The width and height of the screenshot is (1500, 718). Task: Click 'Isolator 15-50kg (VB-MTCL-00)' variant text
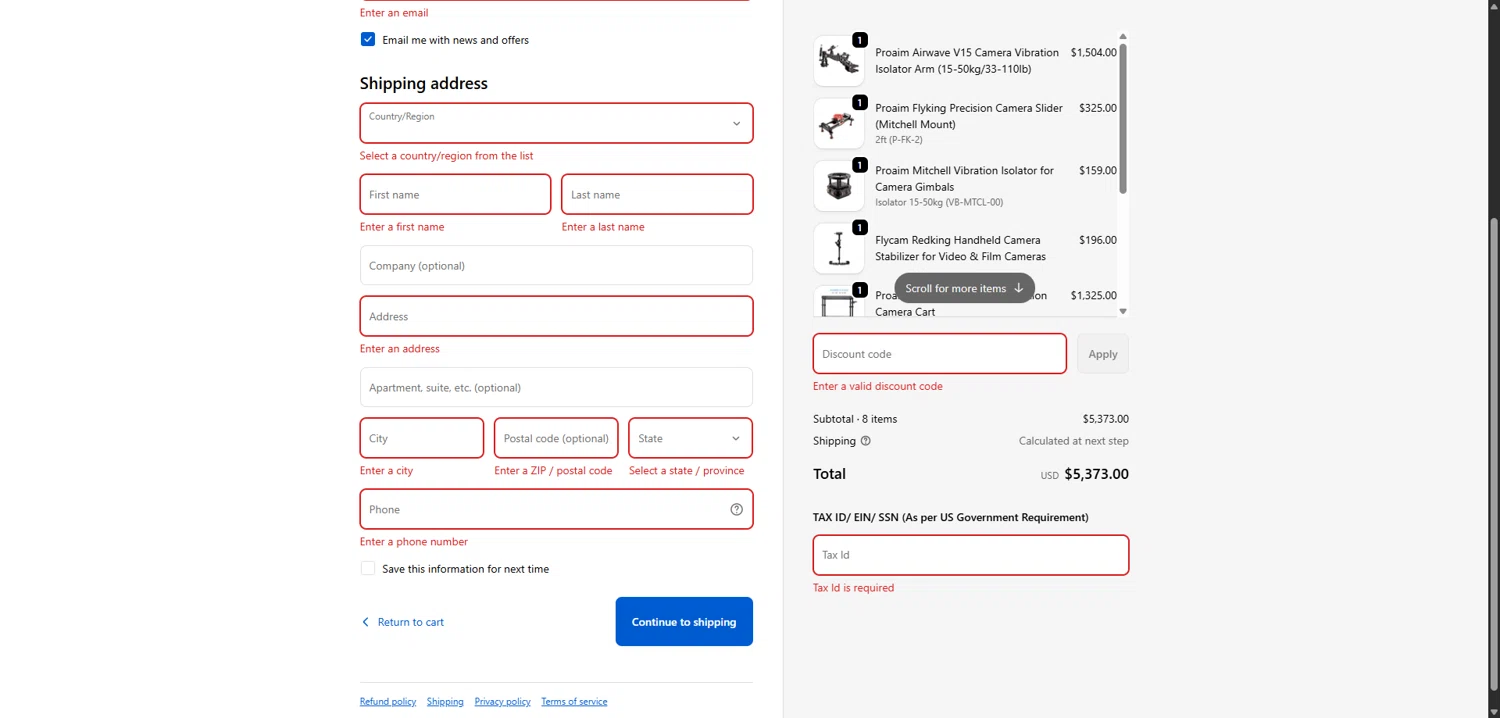click(x=939, y=202)
